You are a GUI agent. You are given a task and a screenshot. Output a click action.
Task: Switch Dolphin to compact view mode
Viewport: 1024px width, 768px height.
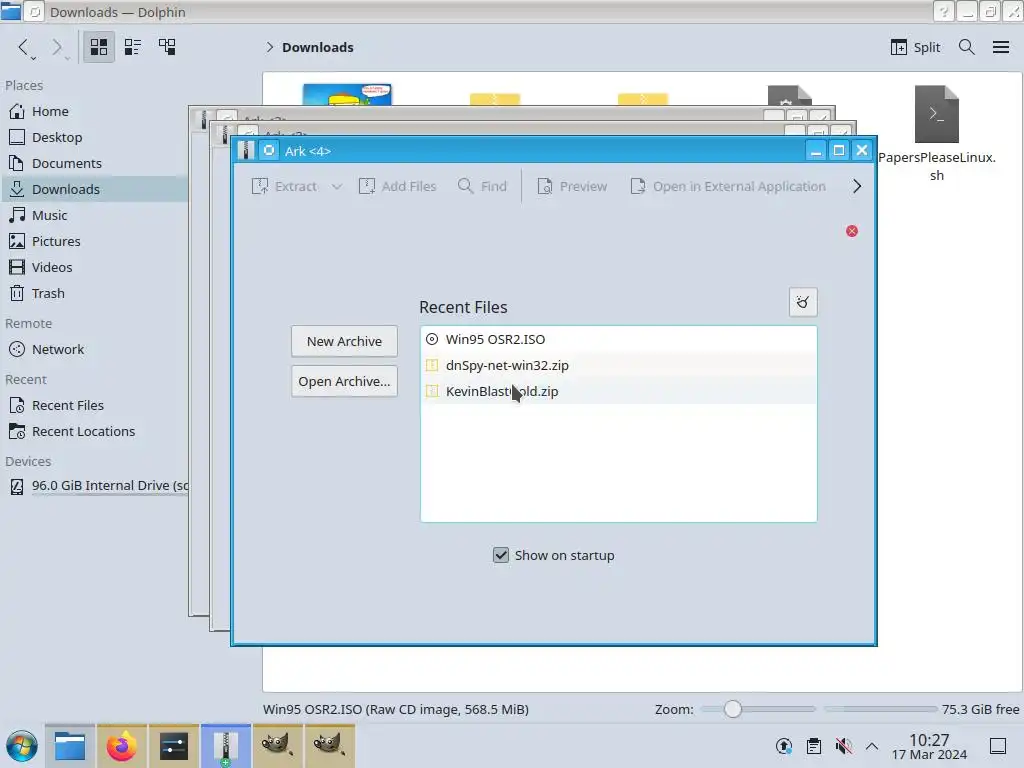click(133, 47)
